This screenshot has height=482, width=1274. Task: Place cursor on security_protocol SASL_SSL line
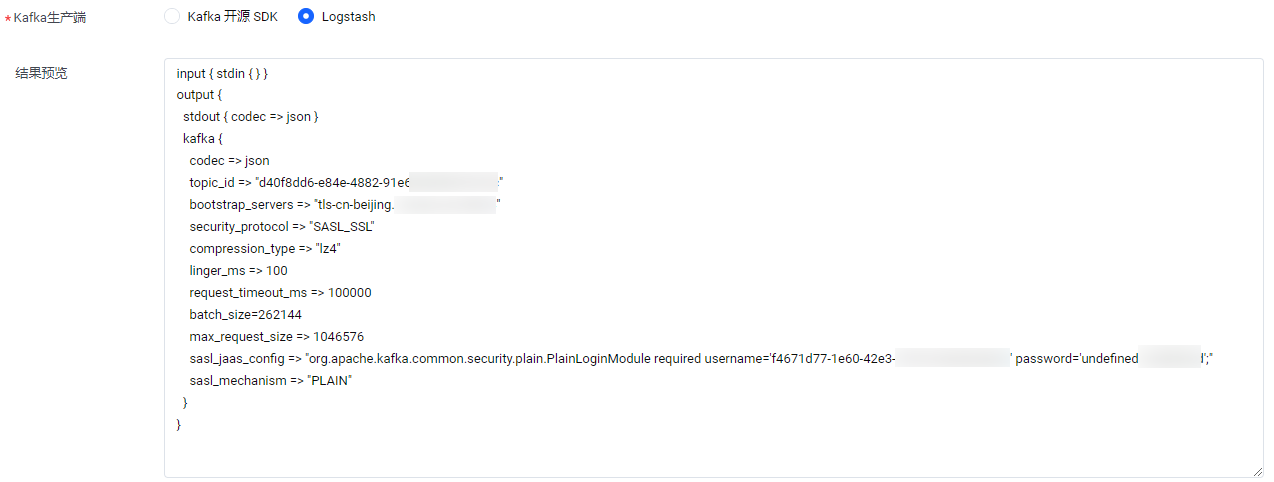(282, 227)
